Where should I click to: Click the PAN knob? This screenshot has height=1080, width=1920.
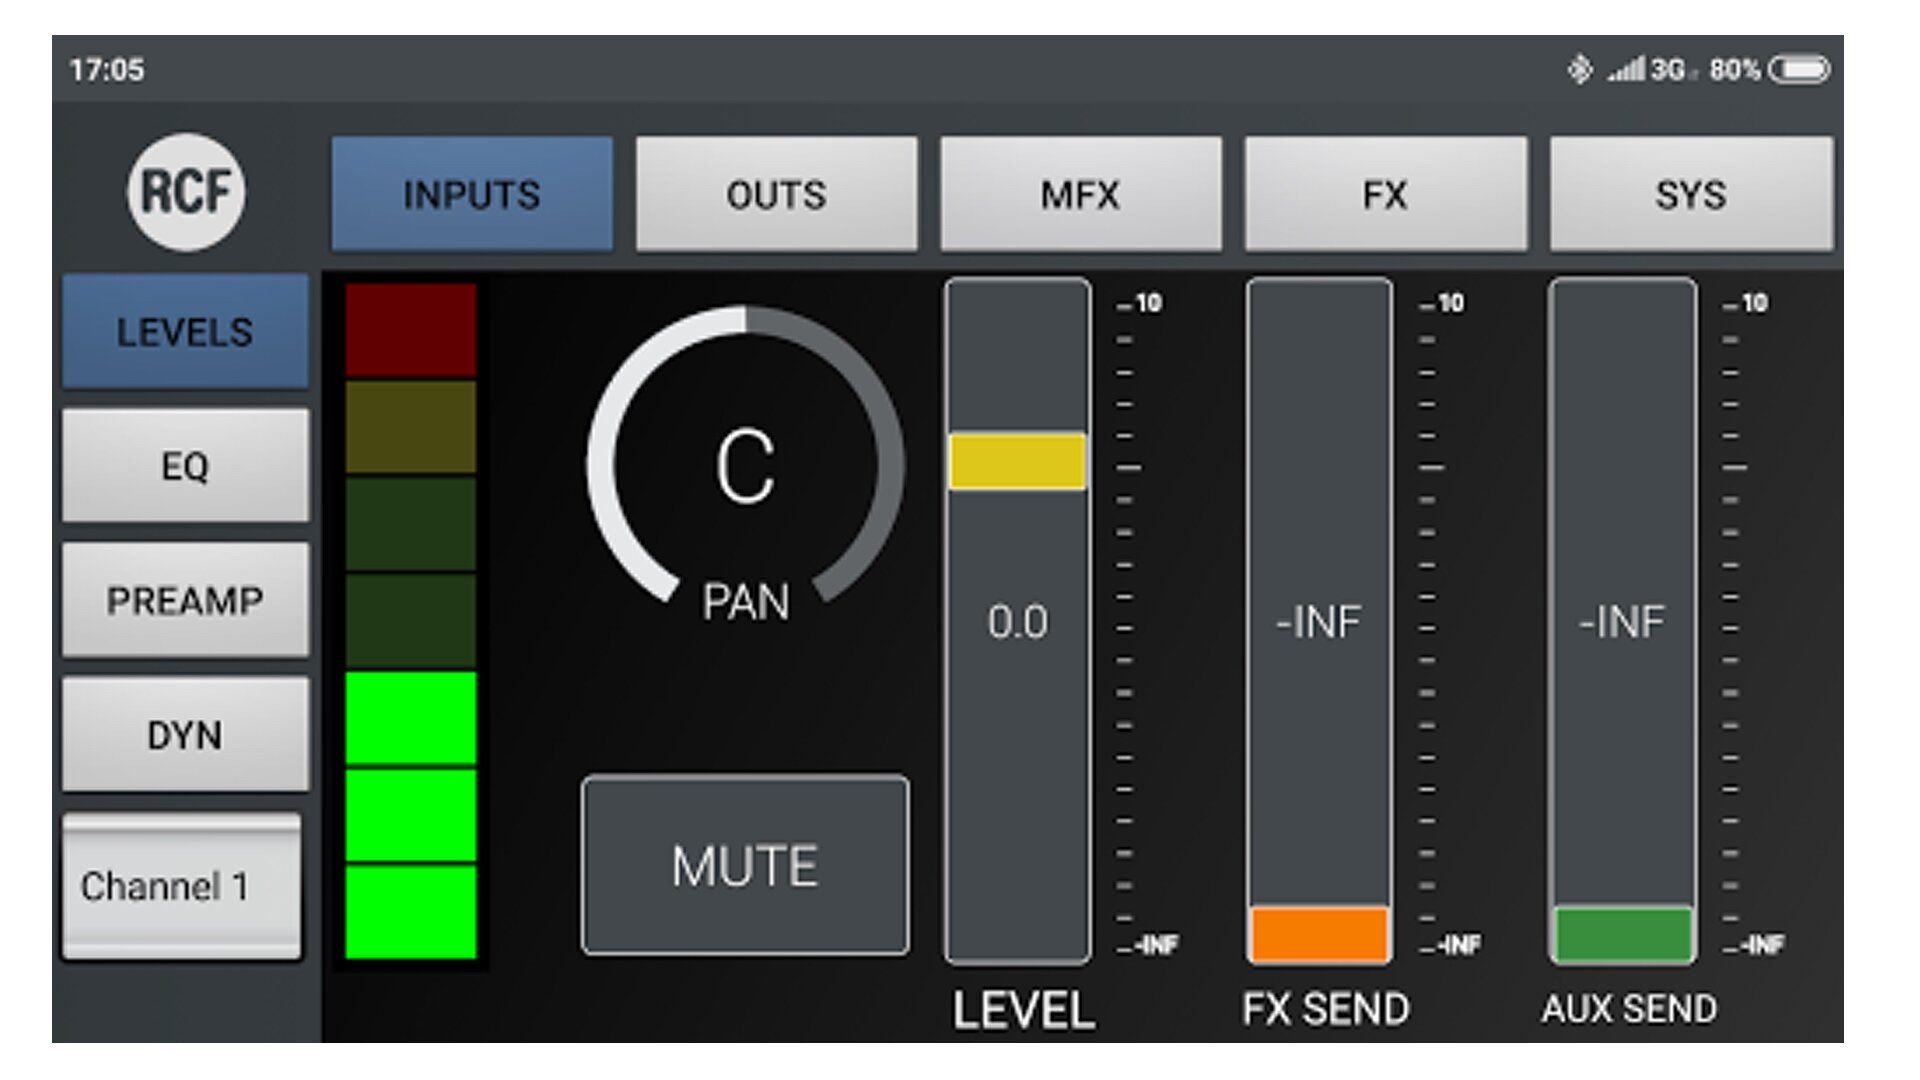745,462
